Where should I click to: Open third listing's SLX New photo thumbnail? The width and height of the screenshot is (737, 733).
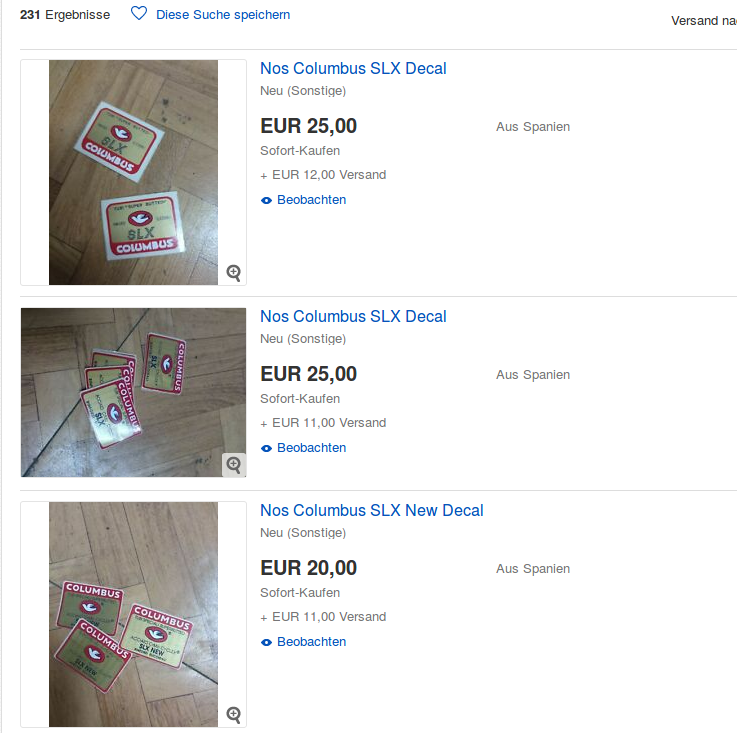(133, 614)
